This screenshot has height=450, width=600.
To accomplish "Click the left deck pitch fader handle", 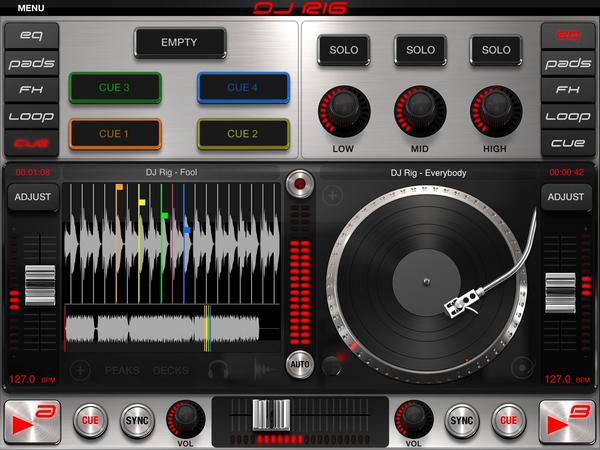I will coord(40,285).
